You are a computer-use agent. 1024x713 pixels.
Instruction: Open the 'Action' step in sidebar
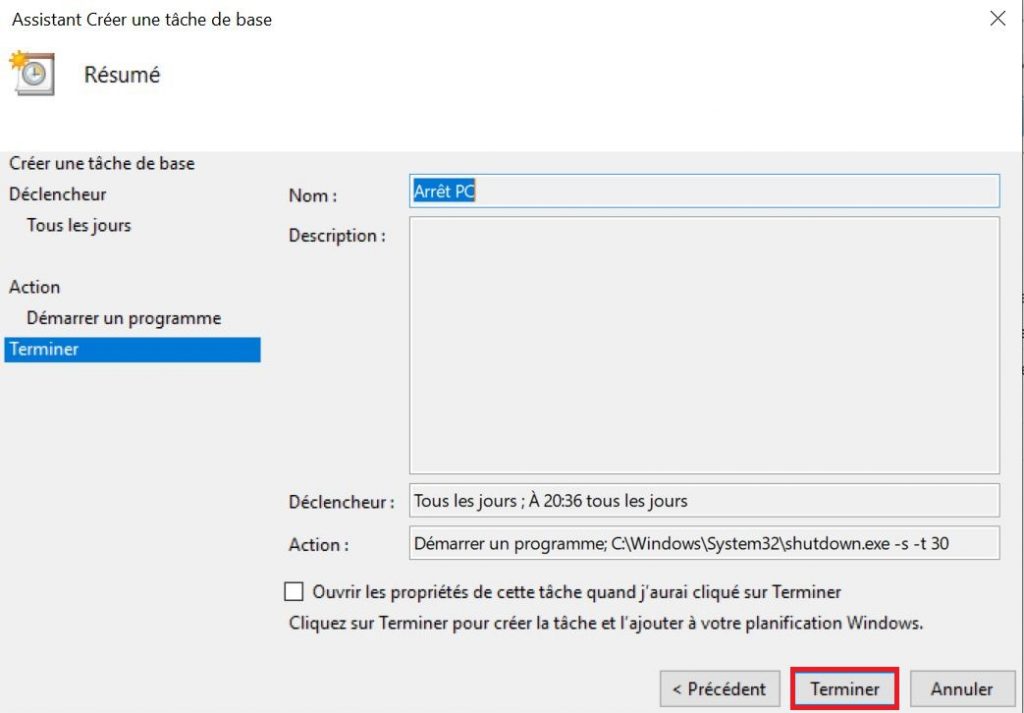(35, 287)
